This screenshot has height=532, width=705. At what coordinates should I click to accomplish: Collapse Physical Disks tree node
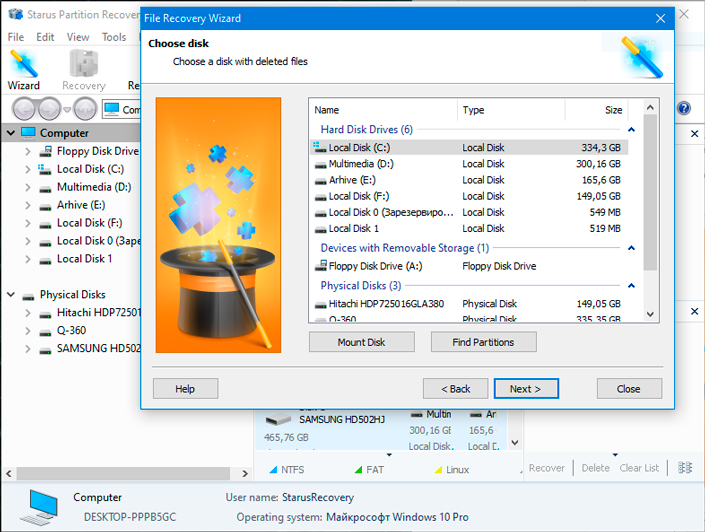(x=11, y=295)
